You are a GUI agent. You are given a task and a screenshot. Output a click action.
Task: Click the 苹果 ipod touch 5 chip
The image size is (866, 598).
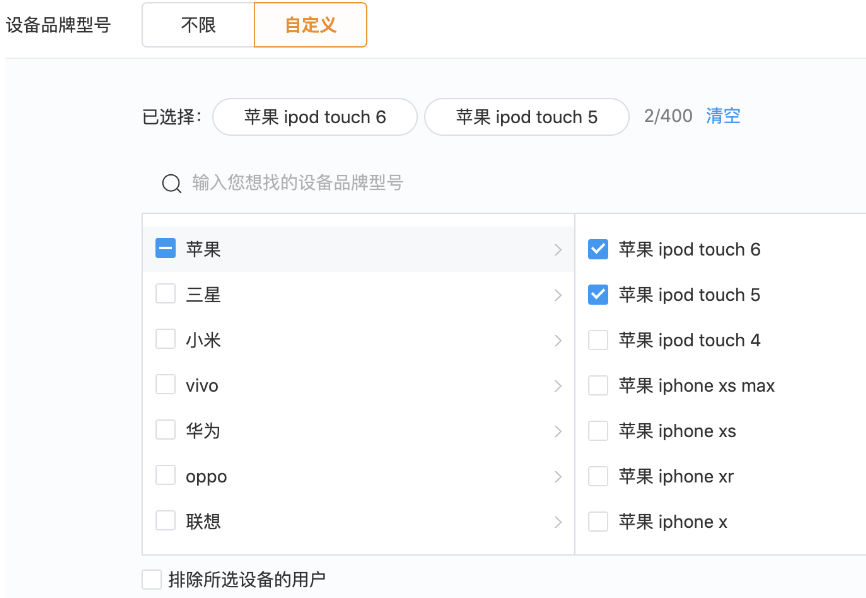pyautogui.click(x=527, y=117)
